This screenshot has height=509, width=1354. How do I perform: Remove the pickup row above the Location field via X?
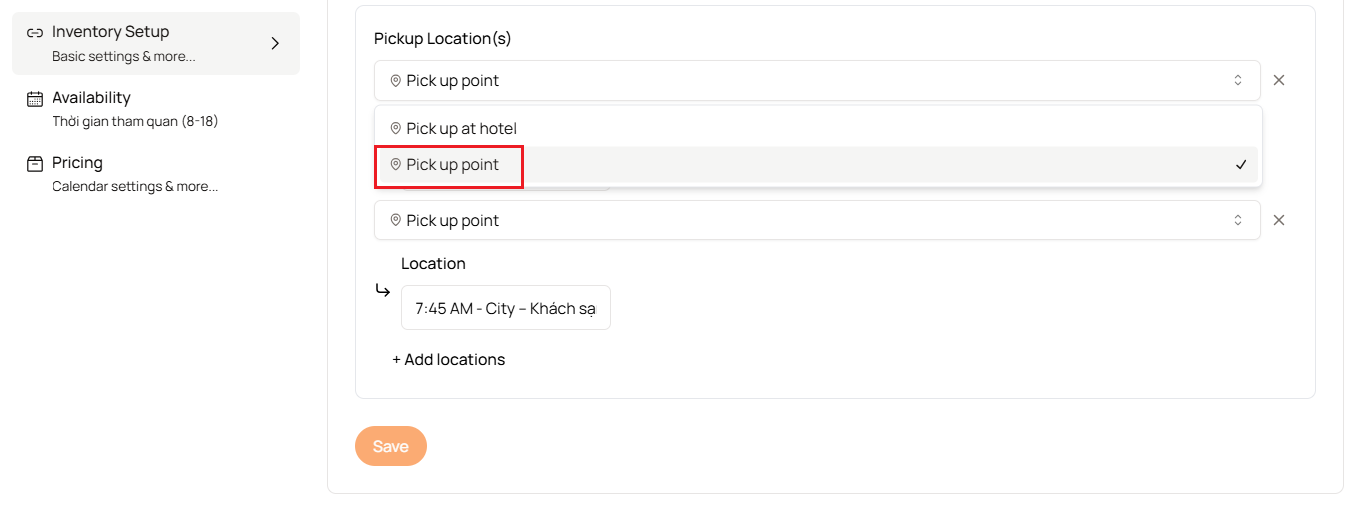click(1278, 220)
